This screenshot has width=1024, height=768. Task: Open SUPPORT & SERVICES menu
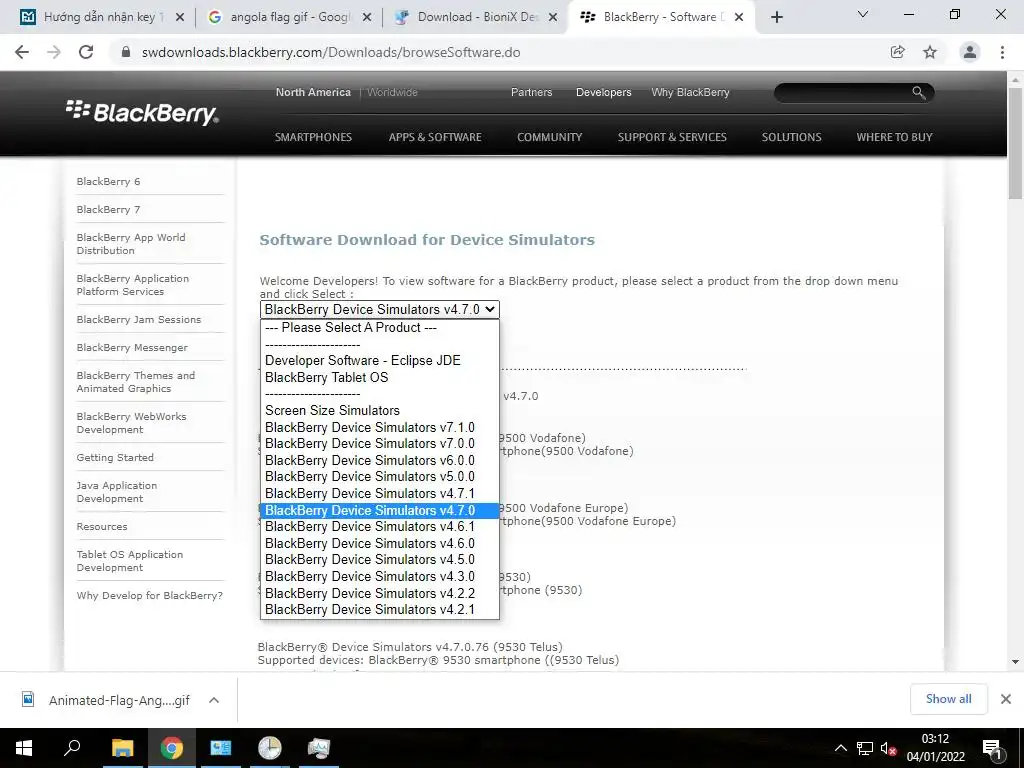pos(672,137)
